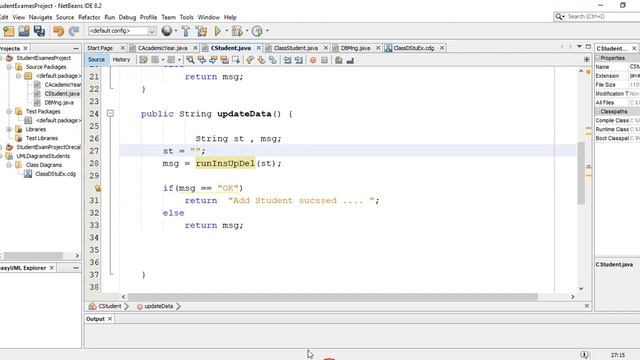Close the CStudent.java editor tab
Viewport: 640px width, 360px height.
(259, 48)
